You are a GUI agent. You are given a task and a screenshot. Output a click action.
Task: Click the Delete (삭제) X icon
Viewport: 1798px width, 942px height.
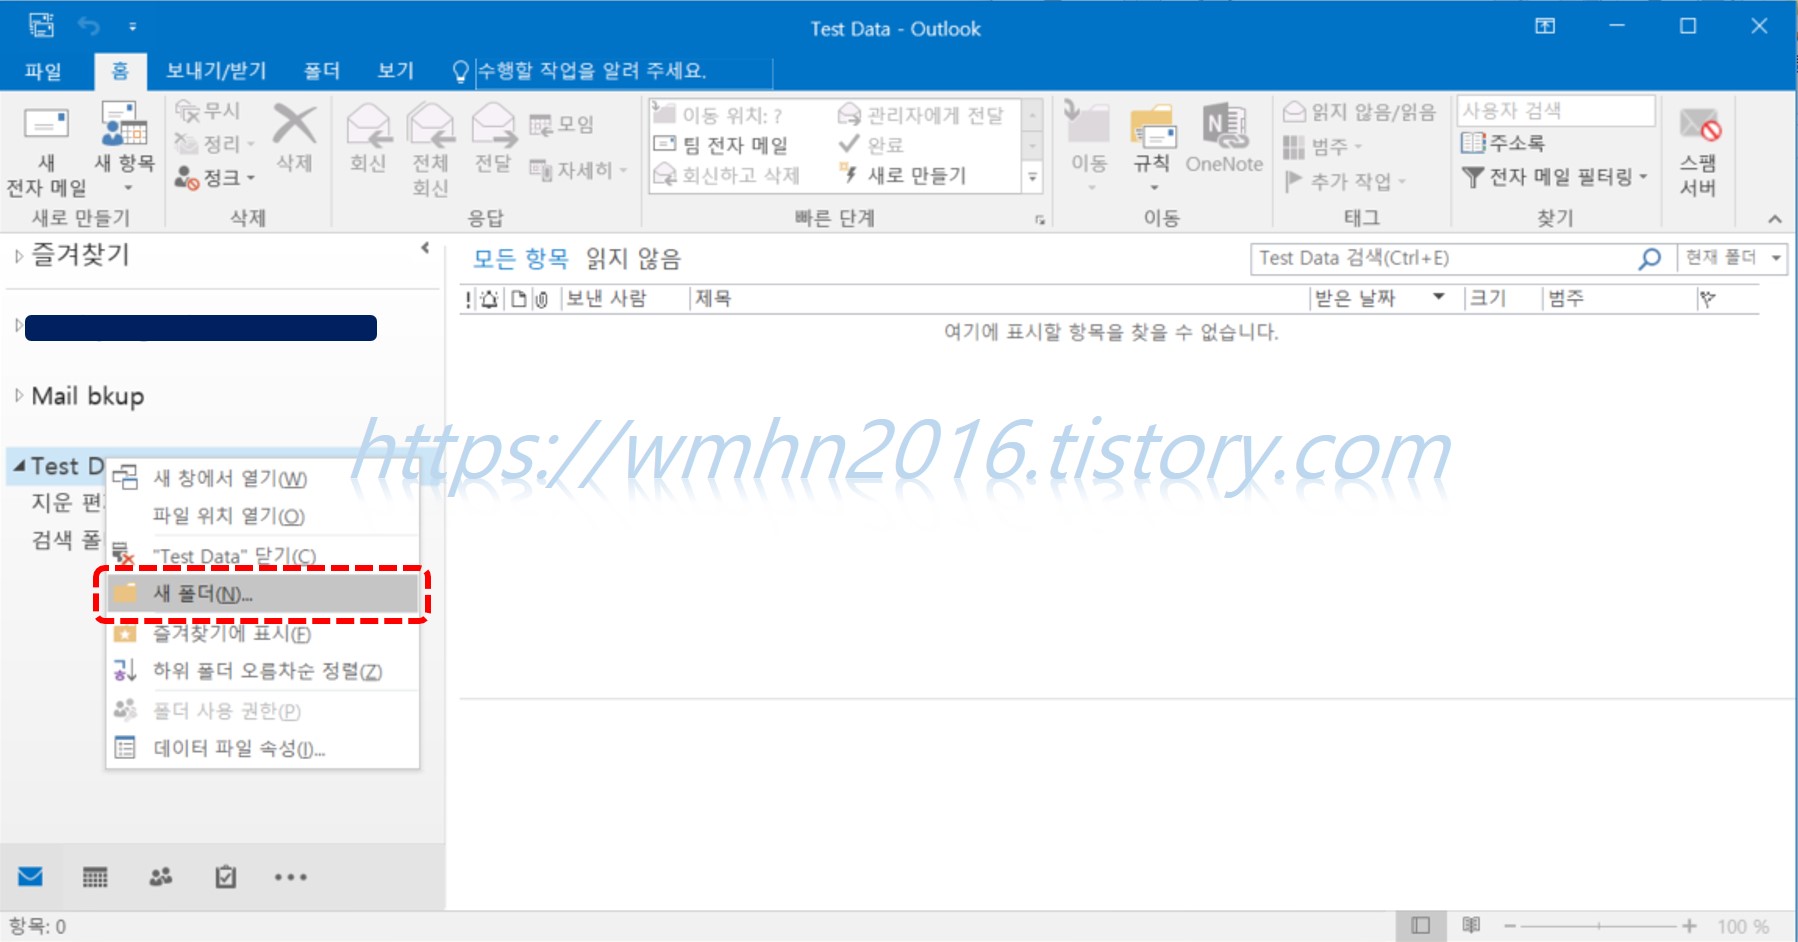294,125
